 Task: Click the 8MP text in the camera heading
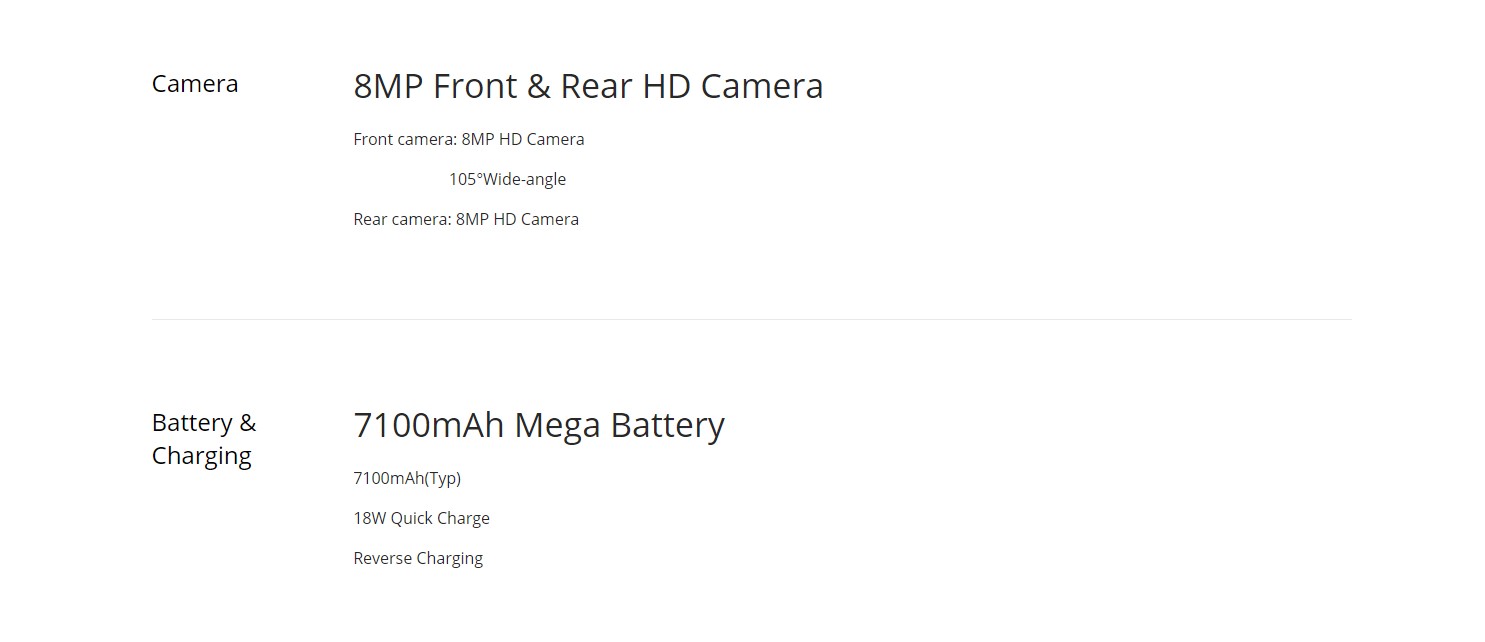pyautogui.click(x=388, y=86)
